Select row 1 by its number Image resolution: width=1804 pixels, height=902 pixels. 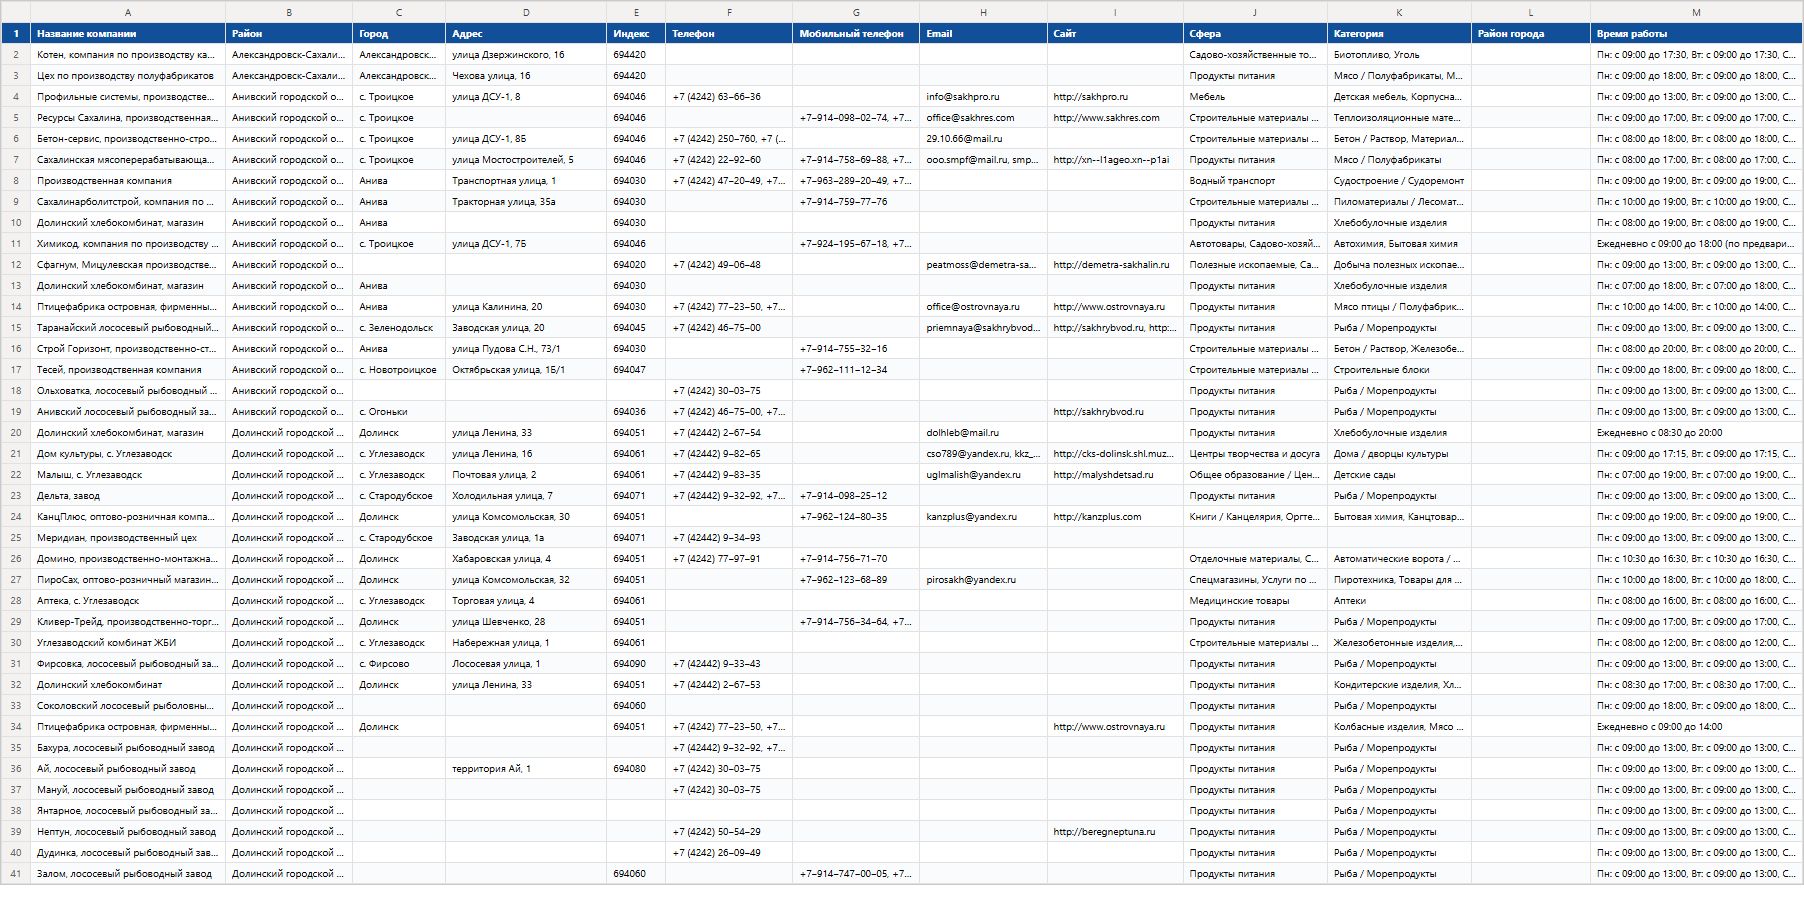16,34
